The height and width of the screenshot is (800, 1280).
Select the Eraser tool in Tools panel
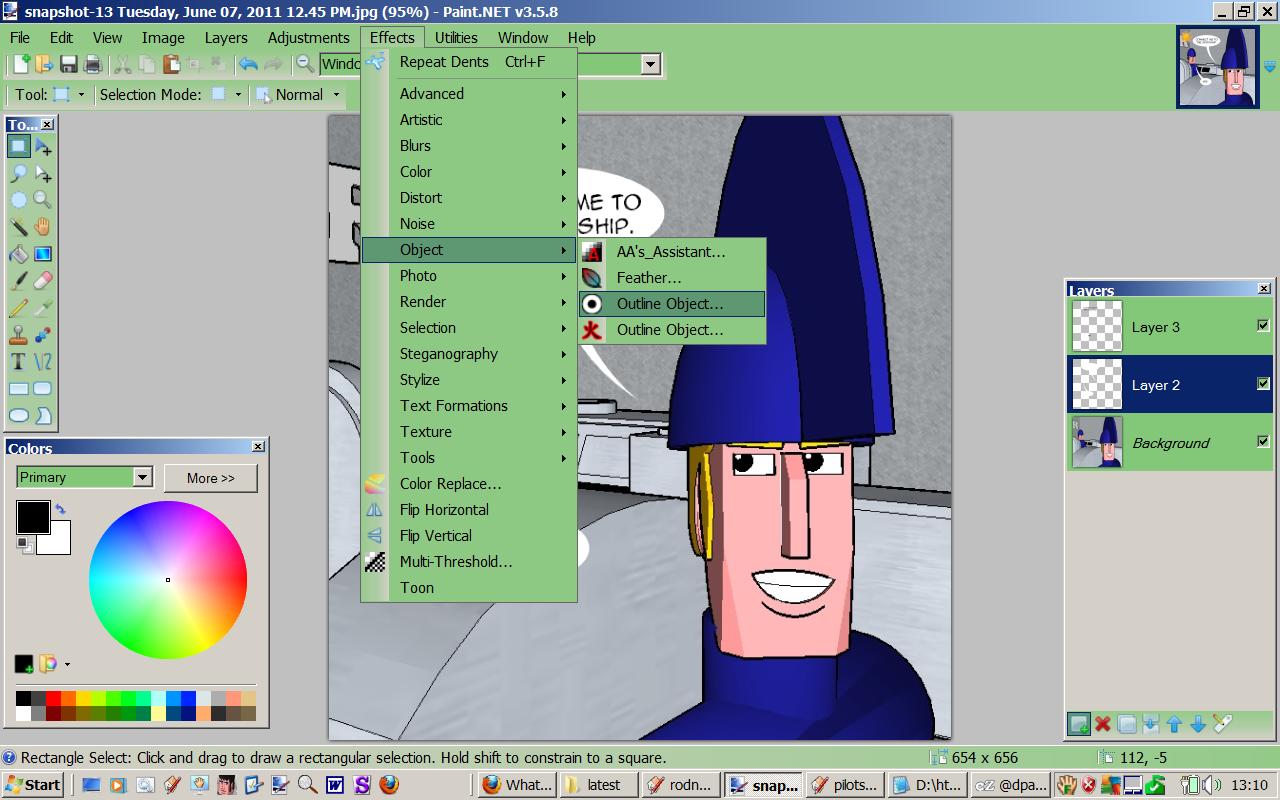click(x=43, y=281)
